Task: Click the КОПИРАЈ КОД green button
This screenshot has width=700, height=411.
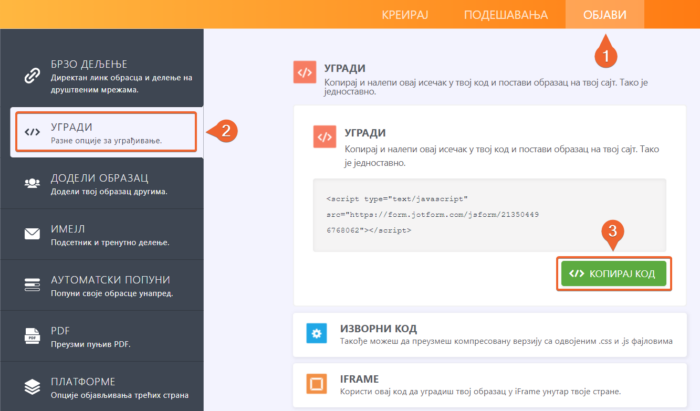Action: (x=614, y=274)
